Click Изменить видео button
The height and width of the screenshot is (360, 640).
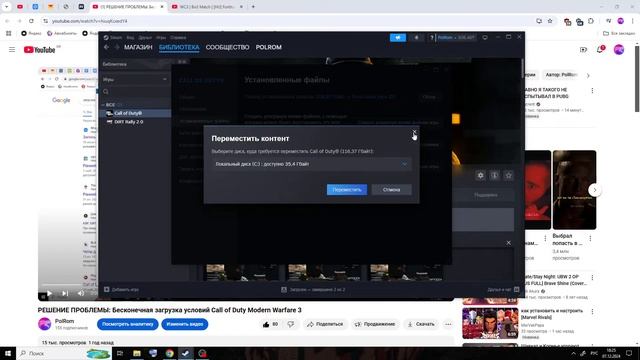point(185,324)
